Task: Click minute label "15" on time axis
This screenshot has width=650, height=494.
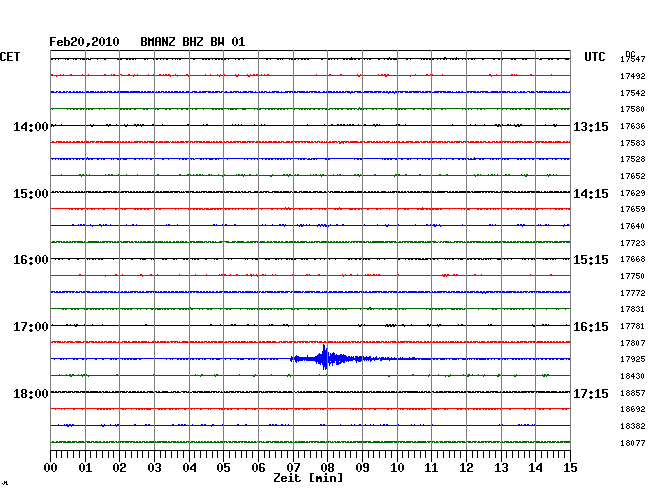Action: click(x=570, y=468)
